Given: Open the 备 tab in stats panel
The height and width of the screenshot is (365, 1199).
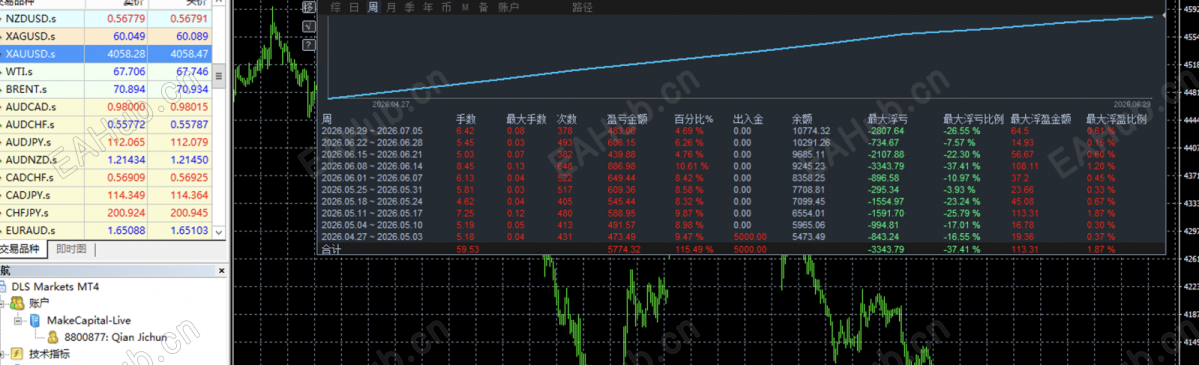Looking at the screenshot, I should (x=483, y=8).
